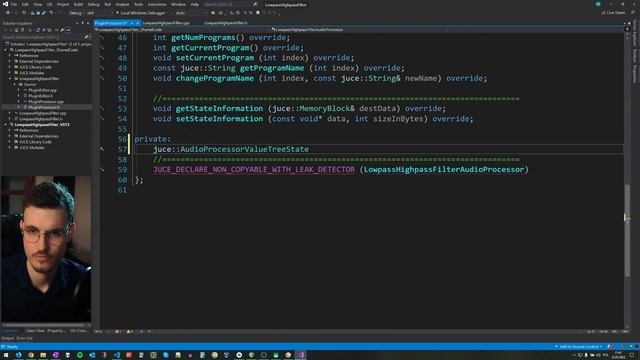640x360 pixels.
Task: Click the Undo toolbar icon
Action: click(51, 13)
